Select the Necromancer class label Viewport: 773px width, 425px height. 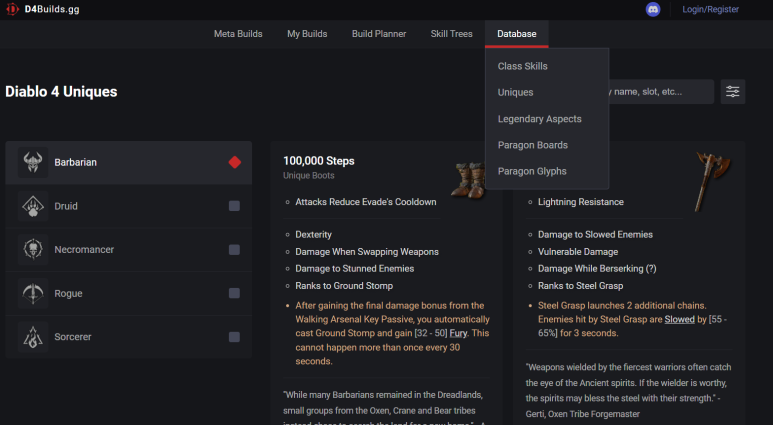[x=84, y=249]
